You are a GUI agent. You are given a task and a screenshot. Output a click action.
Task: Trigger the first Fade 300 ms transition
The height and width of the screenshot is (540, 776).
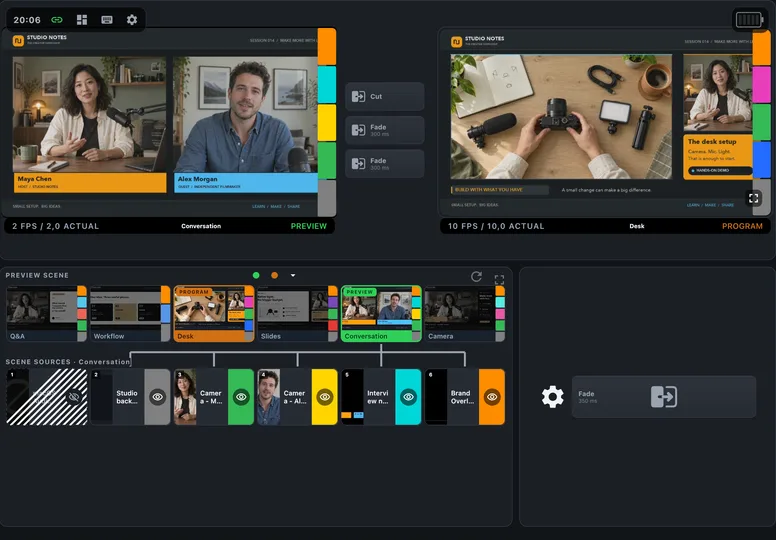point(385,130)
